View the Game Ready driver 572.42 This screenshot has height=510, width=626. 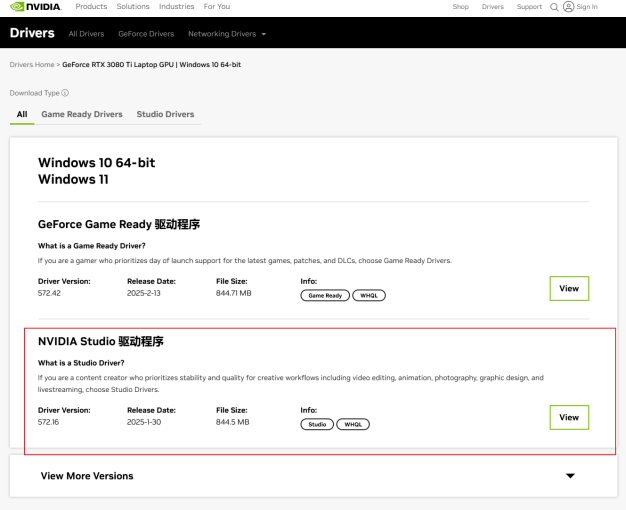click(x=569, y=288)
